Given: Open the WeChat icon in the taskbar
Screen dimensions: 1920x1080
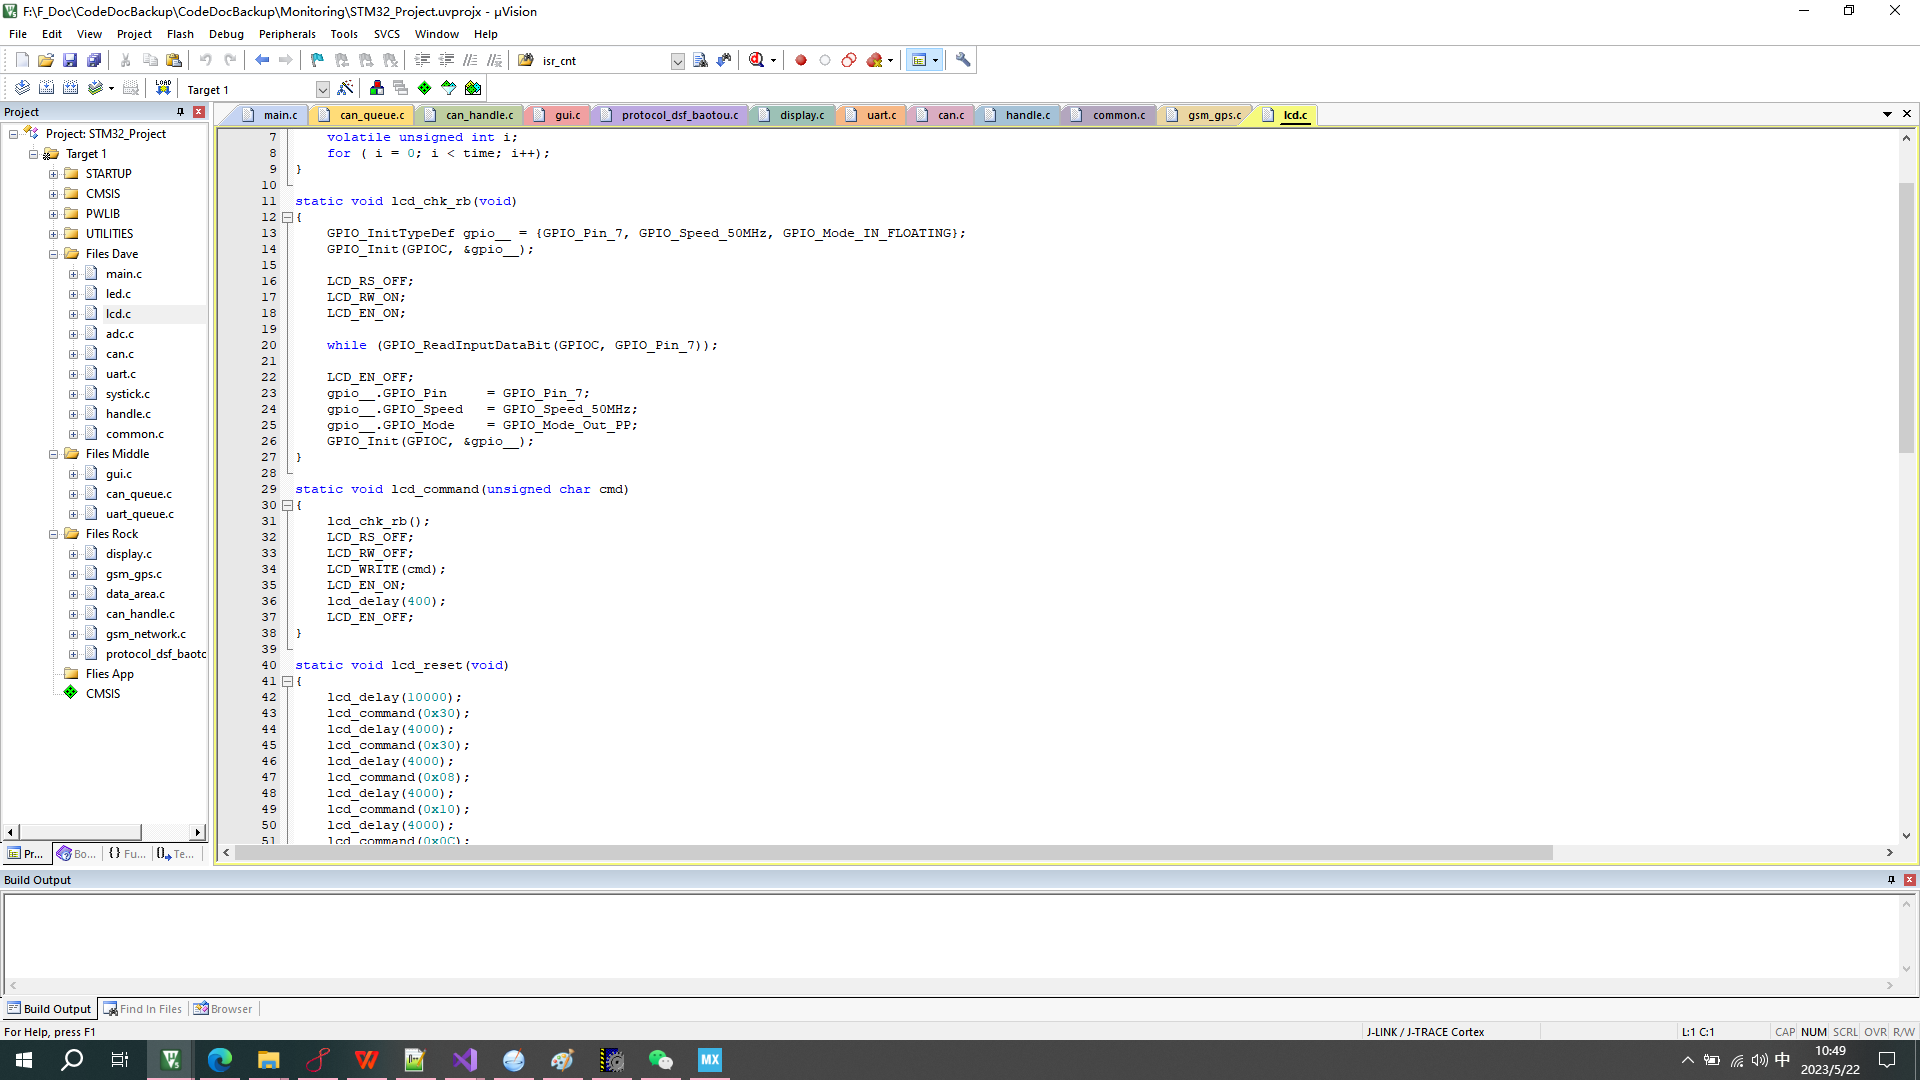Looking at the screenshot, I should (x=661, y=1060).
